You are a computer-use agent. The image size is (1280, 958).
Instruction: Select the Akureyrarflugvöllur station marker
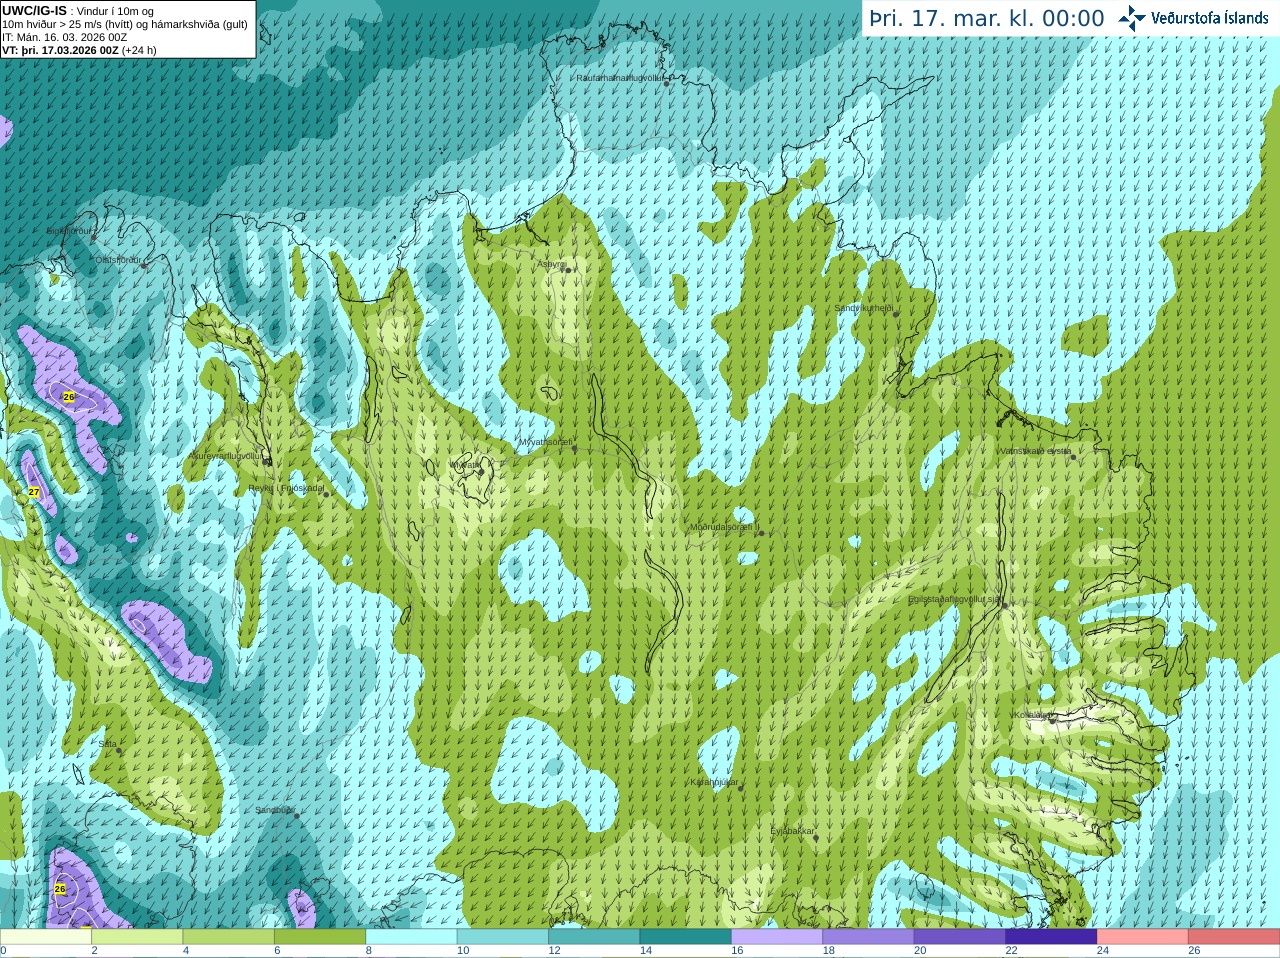tap(267, 461)
